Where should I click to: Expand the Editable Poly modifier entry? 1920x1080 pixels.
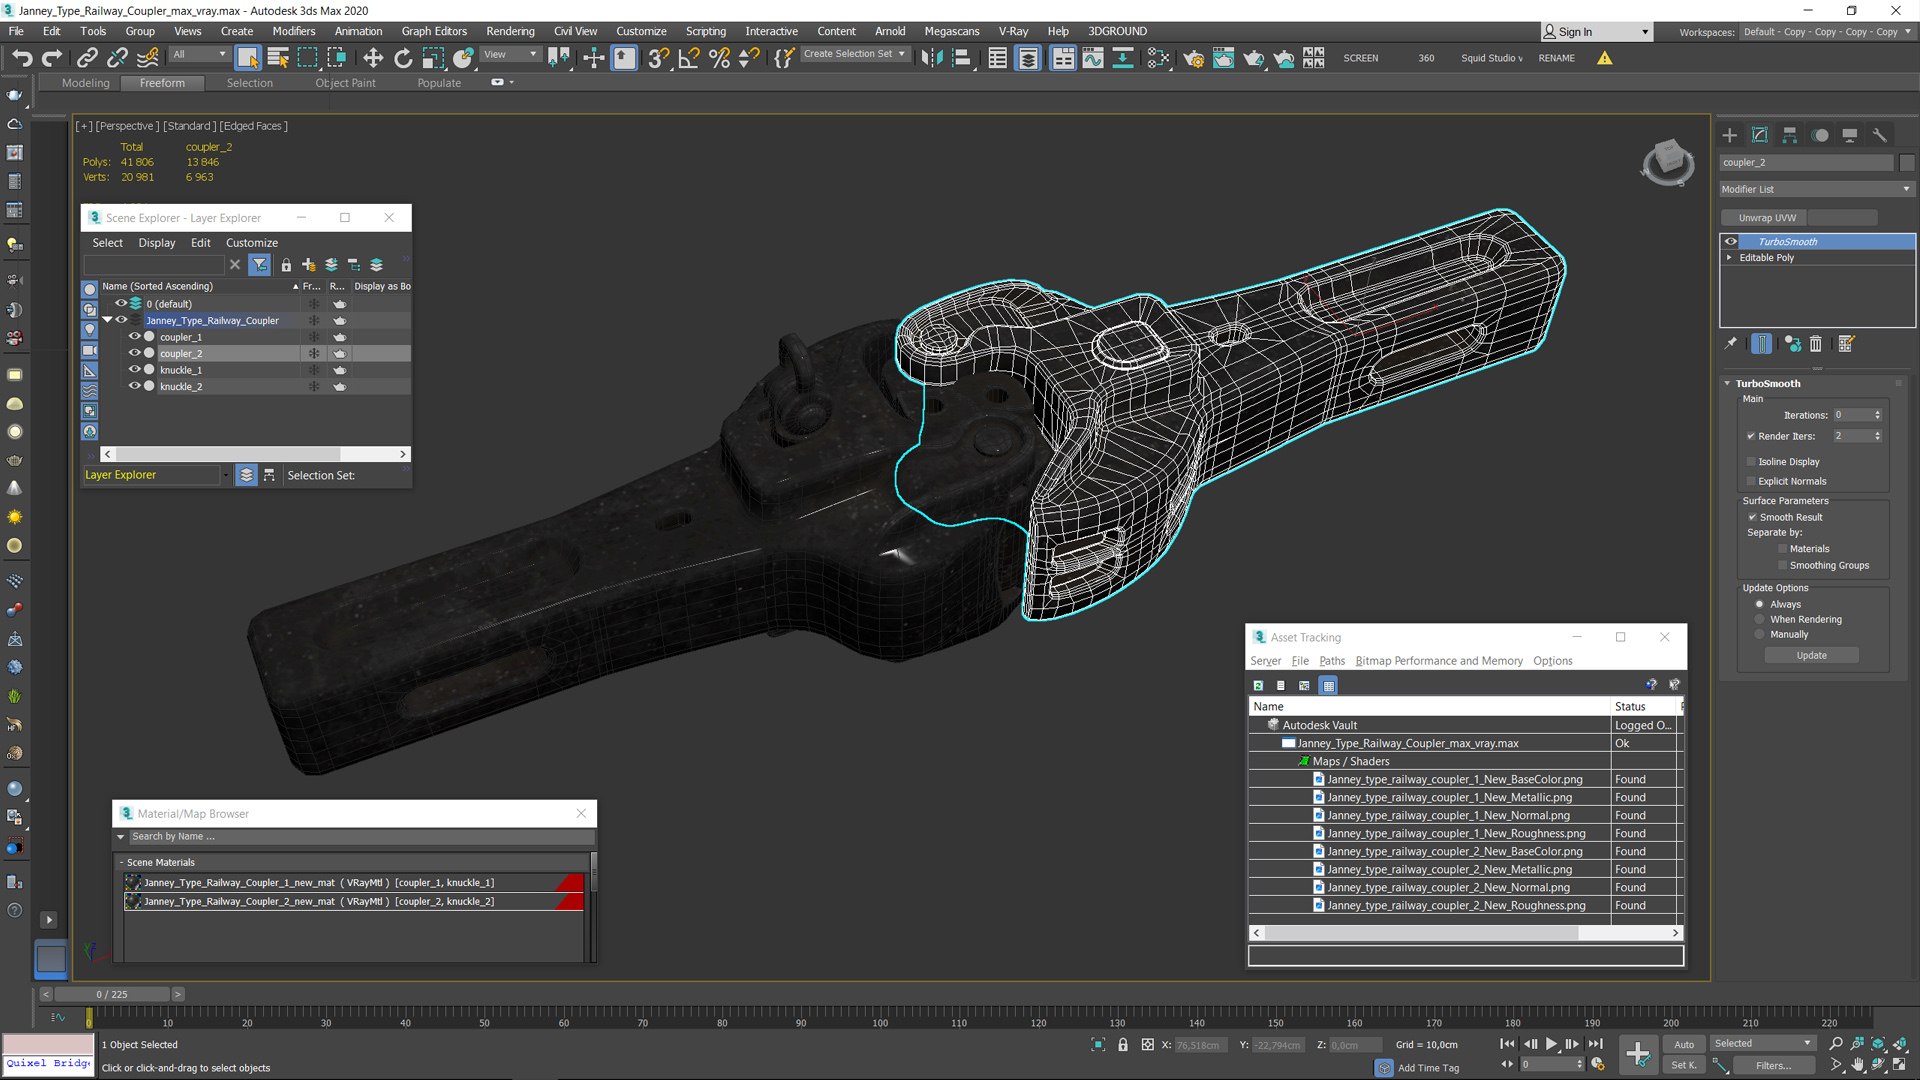point(1729,257)
